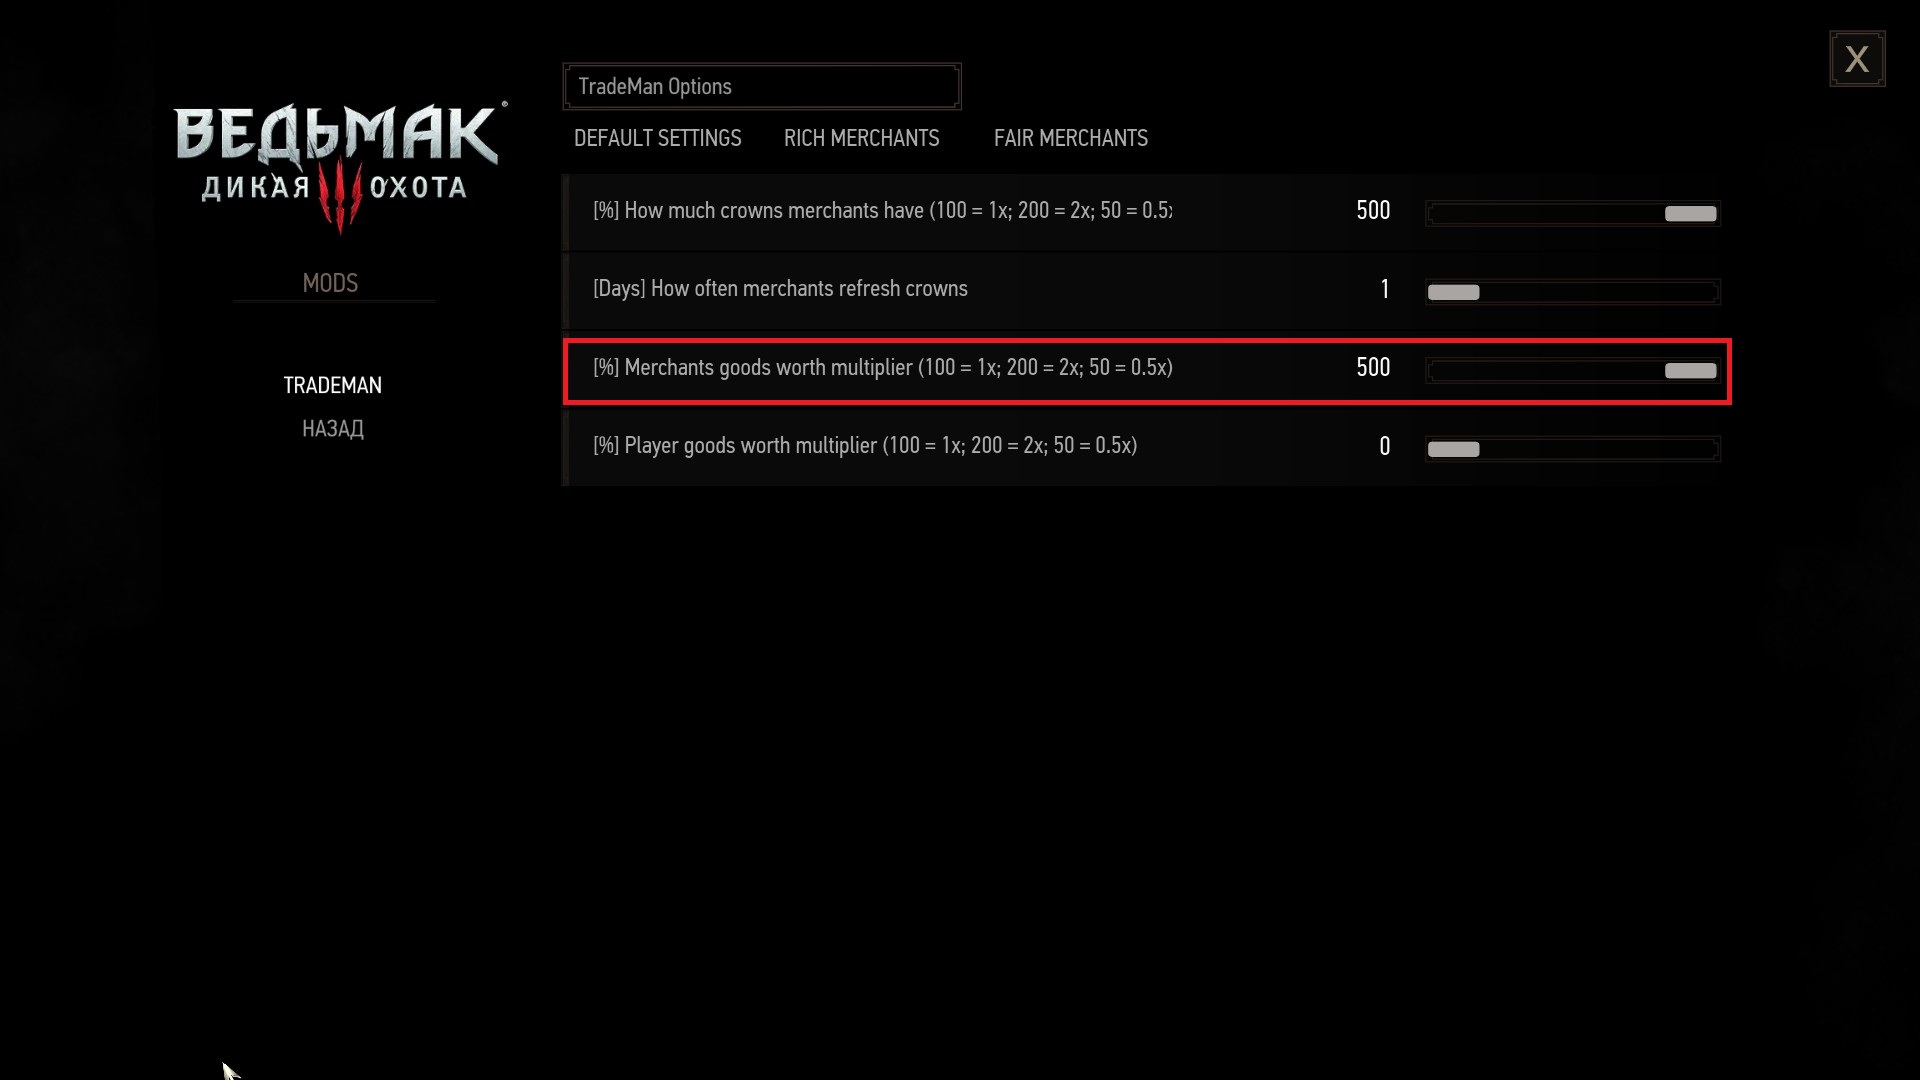Click the crowns refresh days slider handle
Screen dimensions: 1920x1080
[1453, 292]
